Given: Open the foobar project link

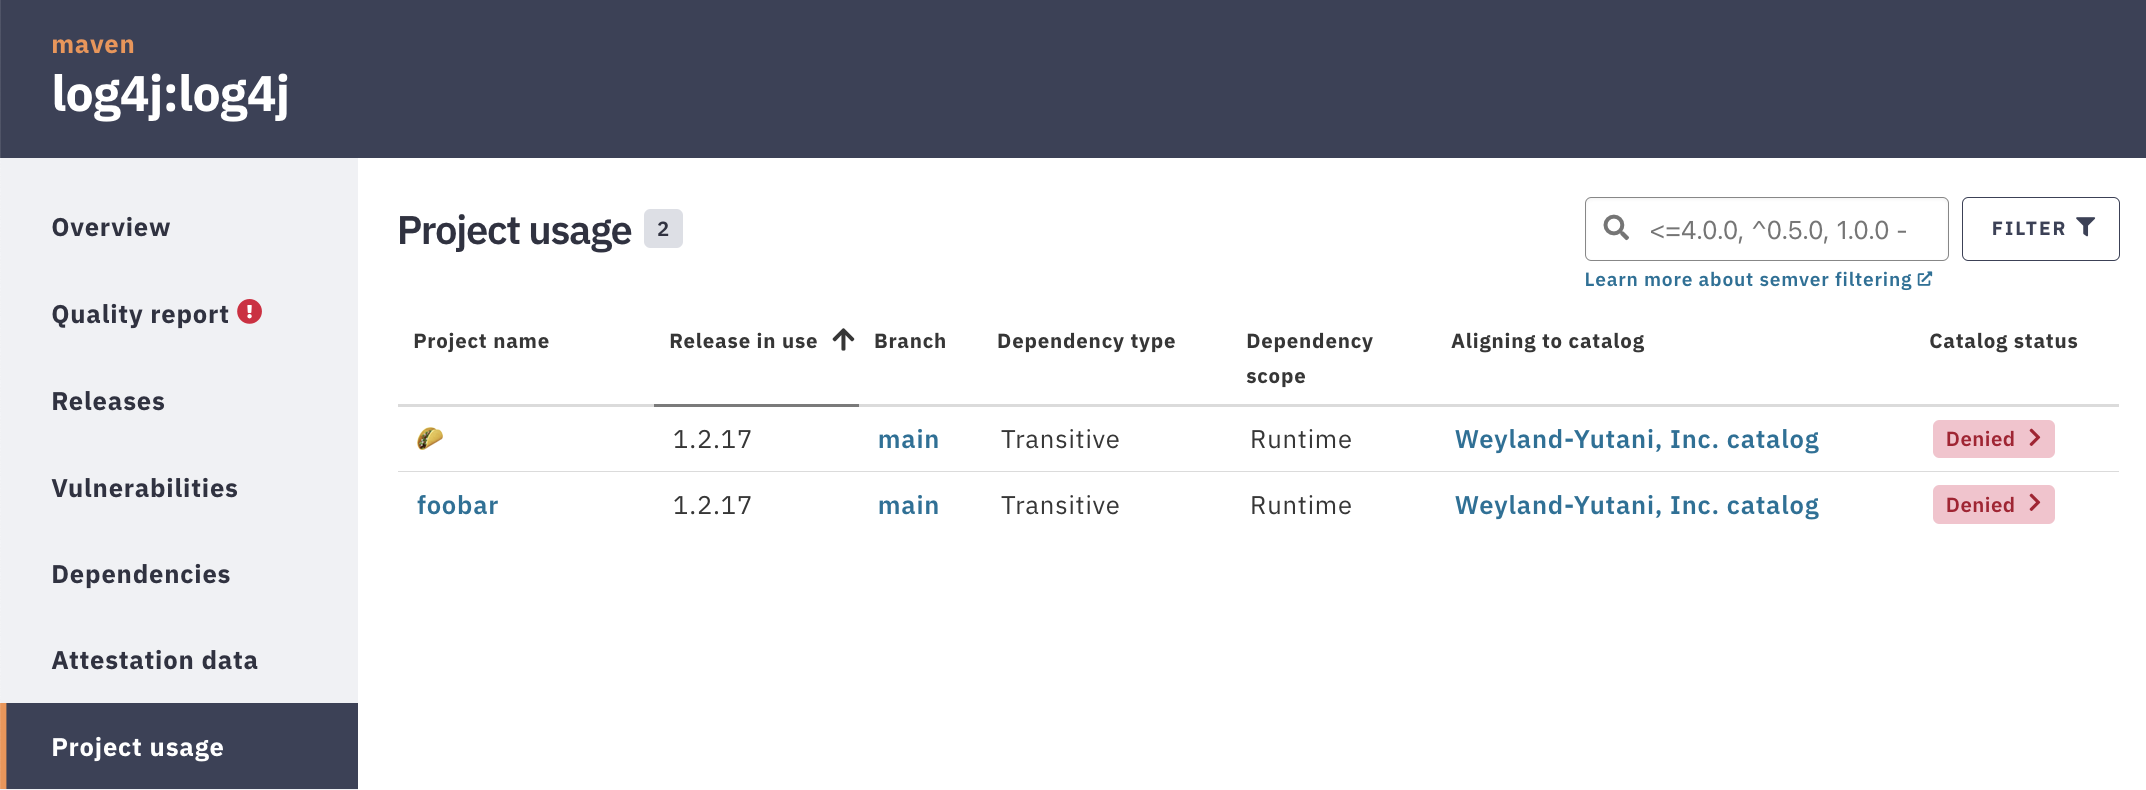Looking at the screenshot, I should tap(457, 505).
